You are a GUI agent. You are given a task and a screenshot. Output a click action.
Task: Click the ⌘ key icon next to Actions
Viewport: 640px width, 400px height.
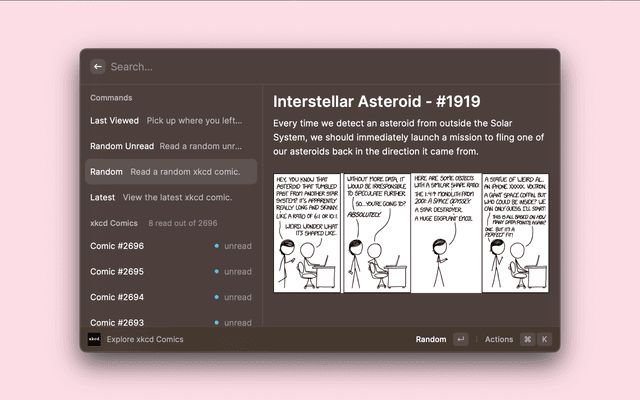[527, 339]
